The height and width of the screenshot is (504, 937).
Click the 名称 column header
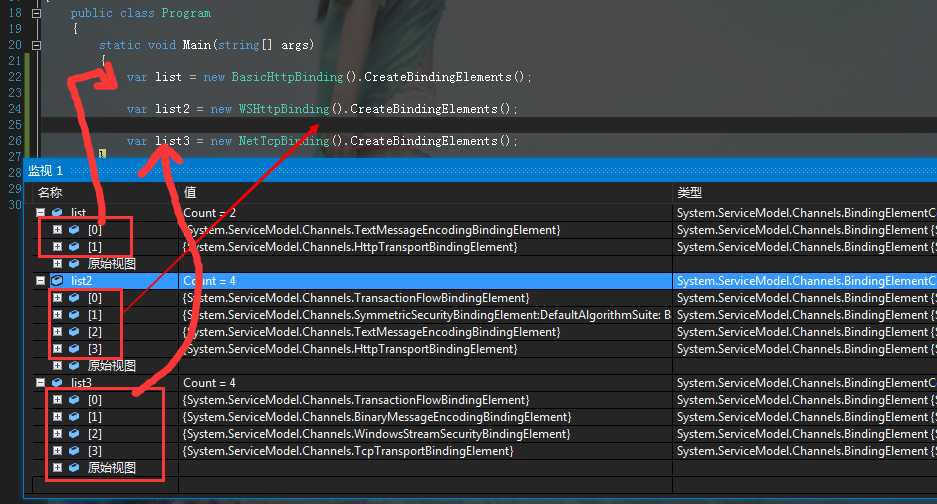click(x=50, y=193)
